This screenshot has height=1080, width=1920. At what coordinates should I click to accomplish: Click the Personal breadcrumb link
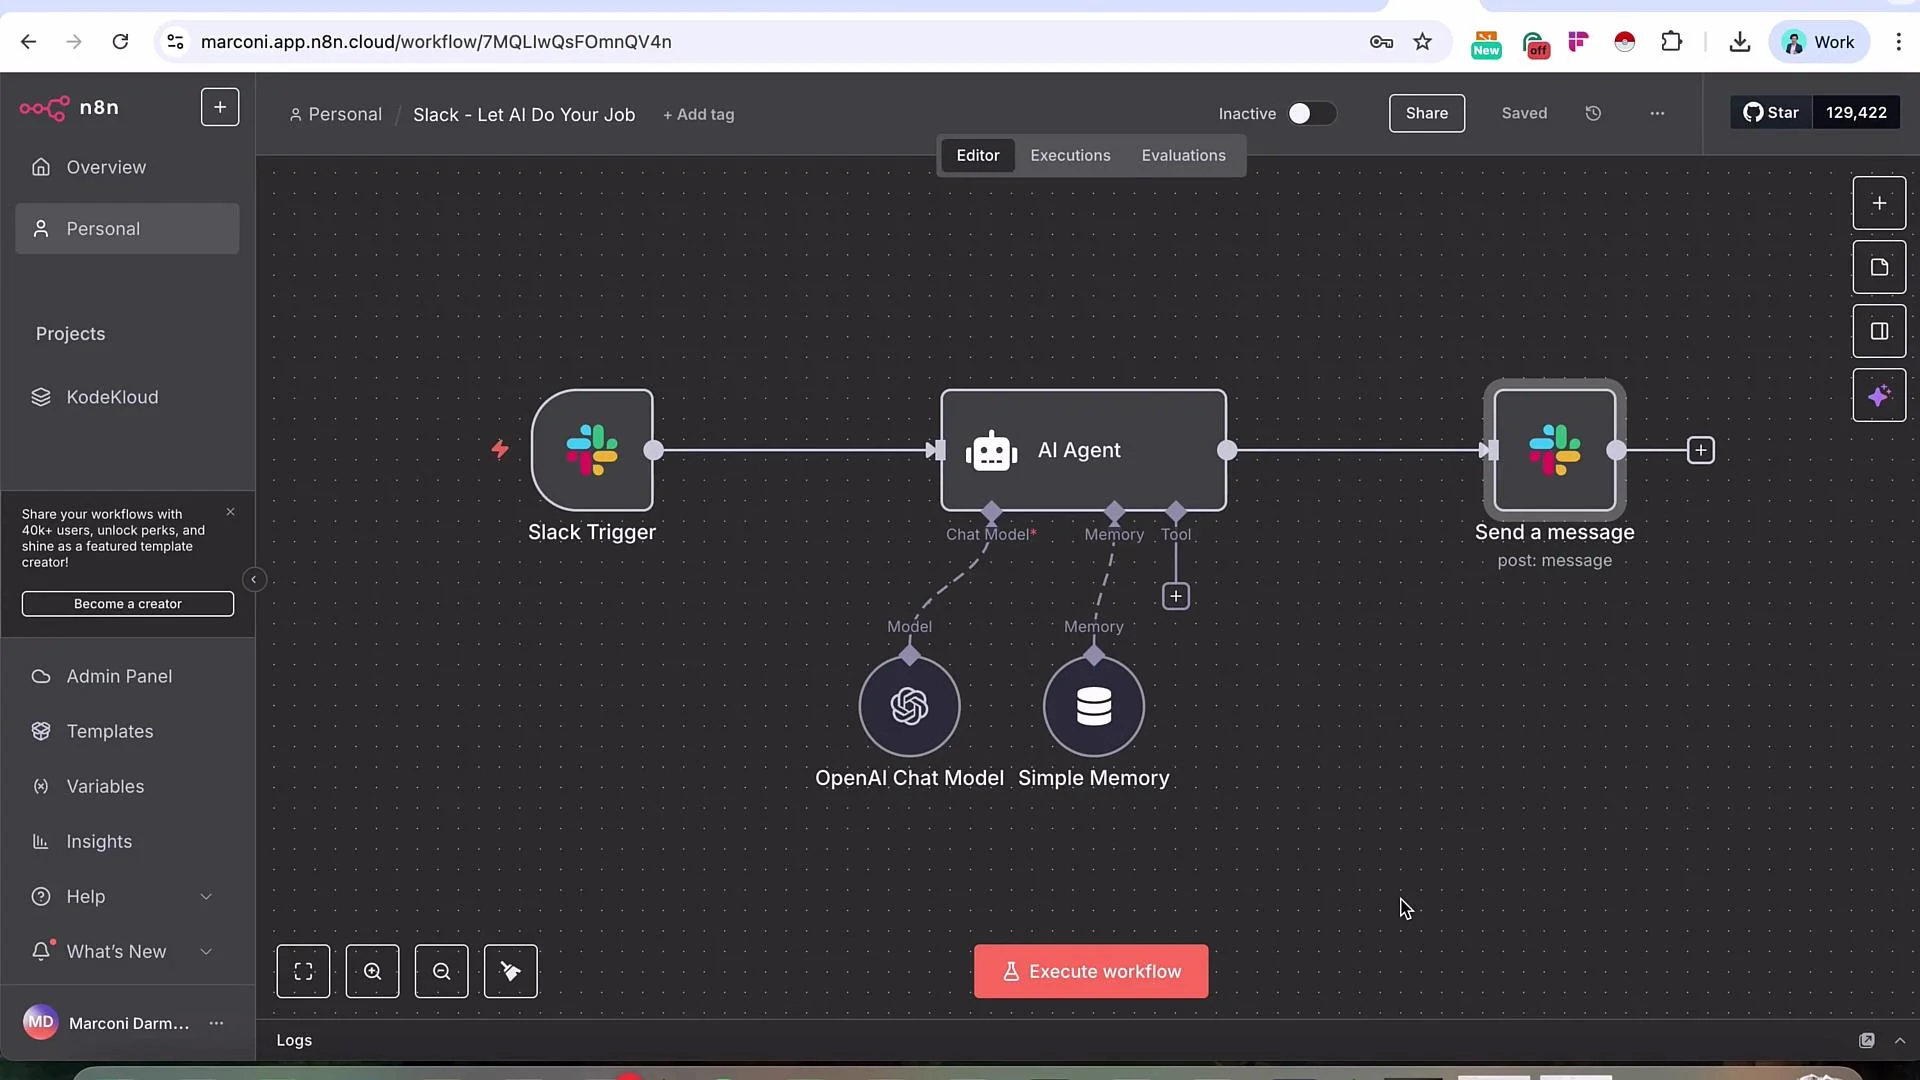coord(336,114)
